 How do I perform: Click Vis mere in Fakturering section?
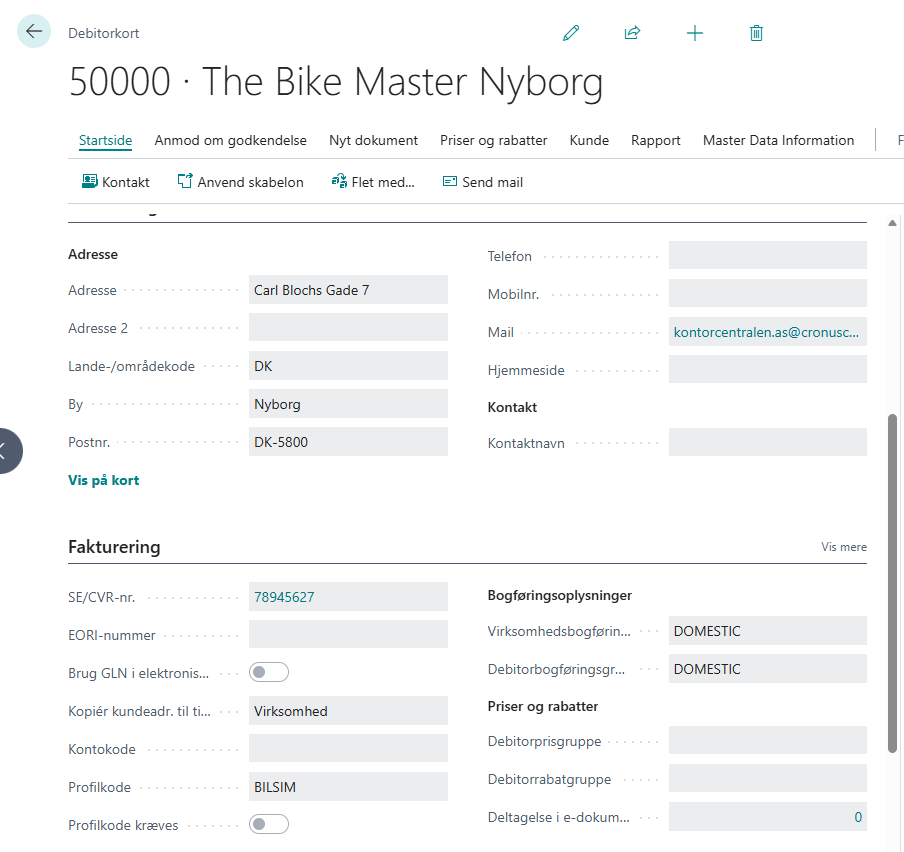click(844, 546)
